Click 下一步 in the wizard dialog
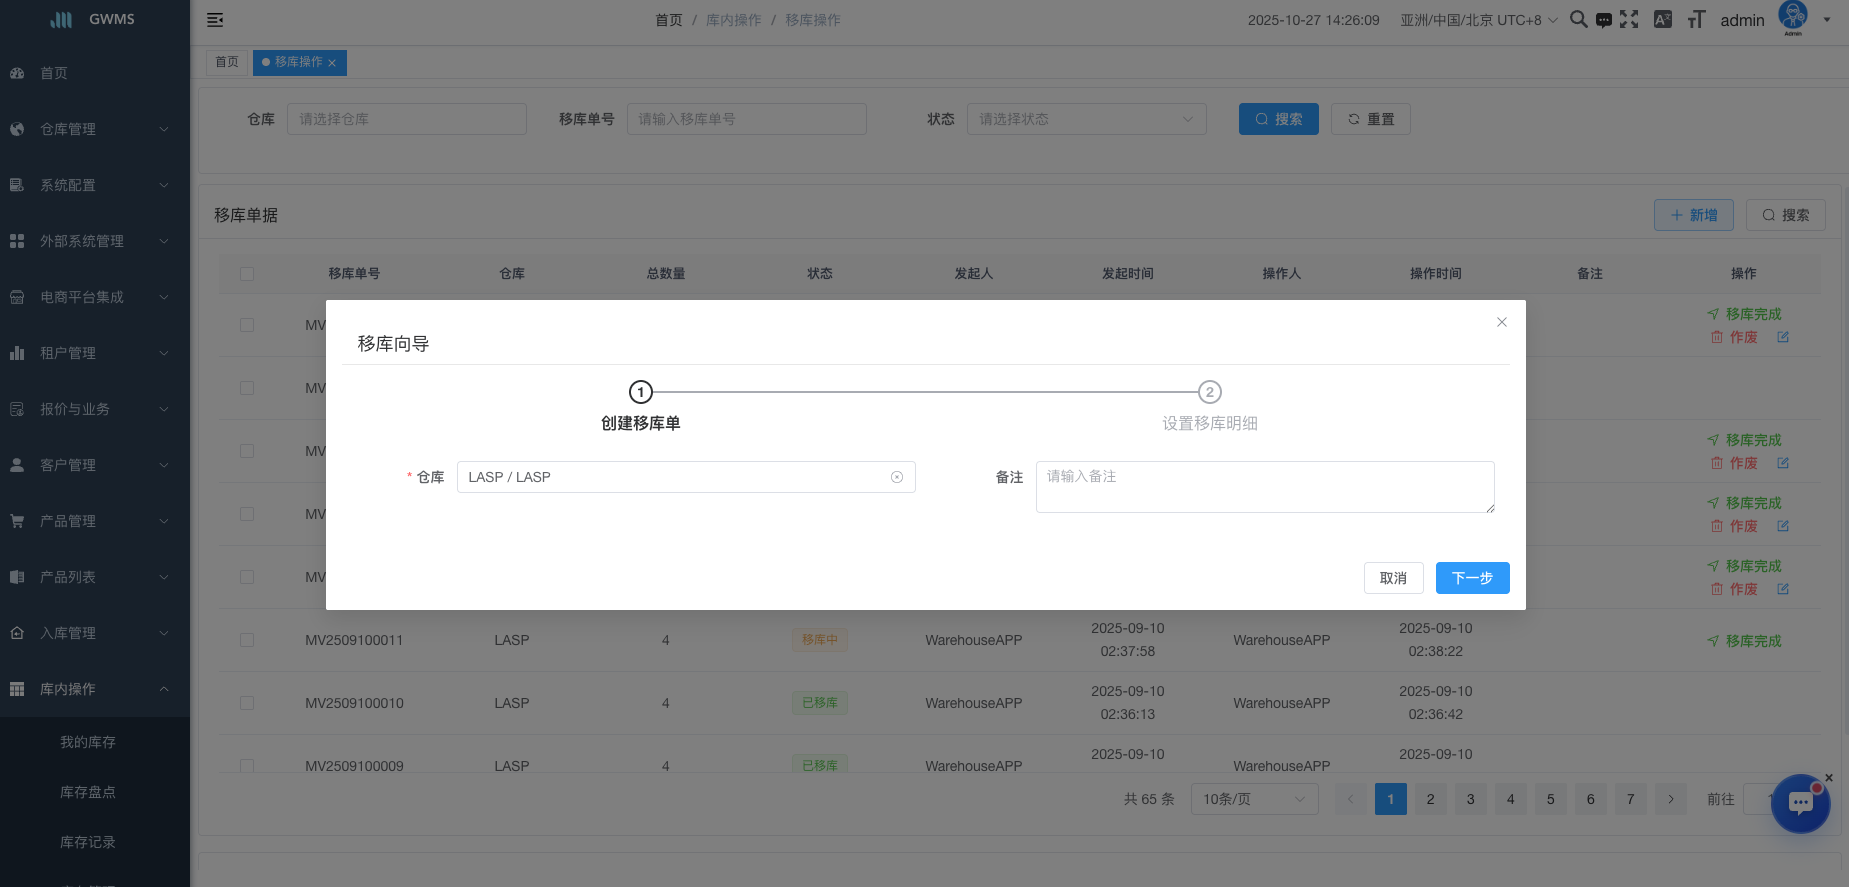 click(x=1472, y=578)
